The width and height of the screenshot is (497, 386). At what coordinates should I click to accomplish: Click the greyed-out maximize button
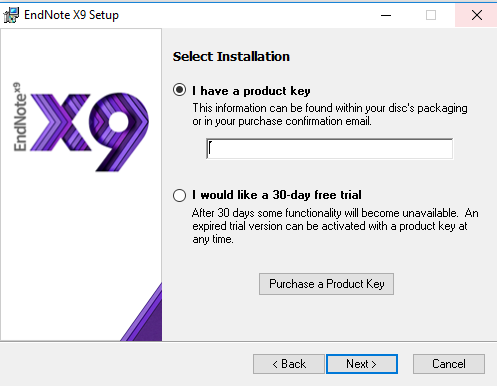pyautogui.click(x=431, y=15)
